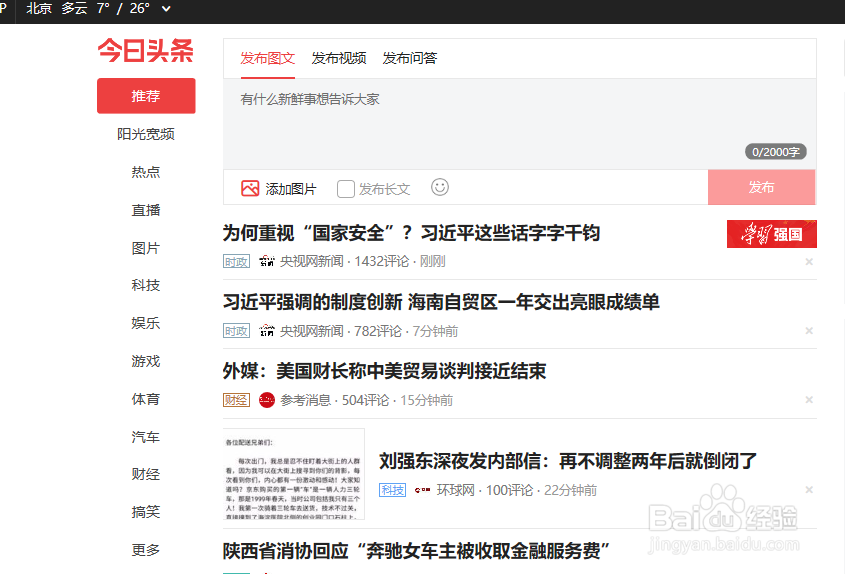
Task: Click the 添加图片 picture icon
Action: tap(250, 188)
